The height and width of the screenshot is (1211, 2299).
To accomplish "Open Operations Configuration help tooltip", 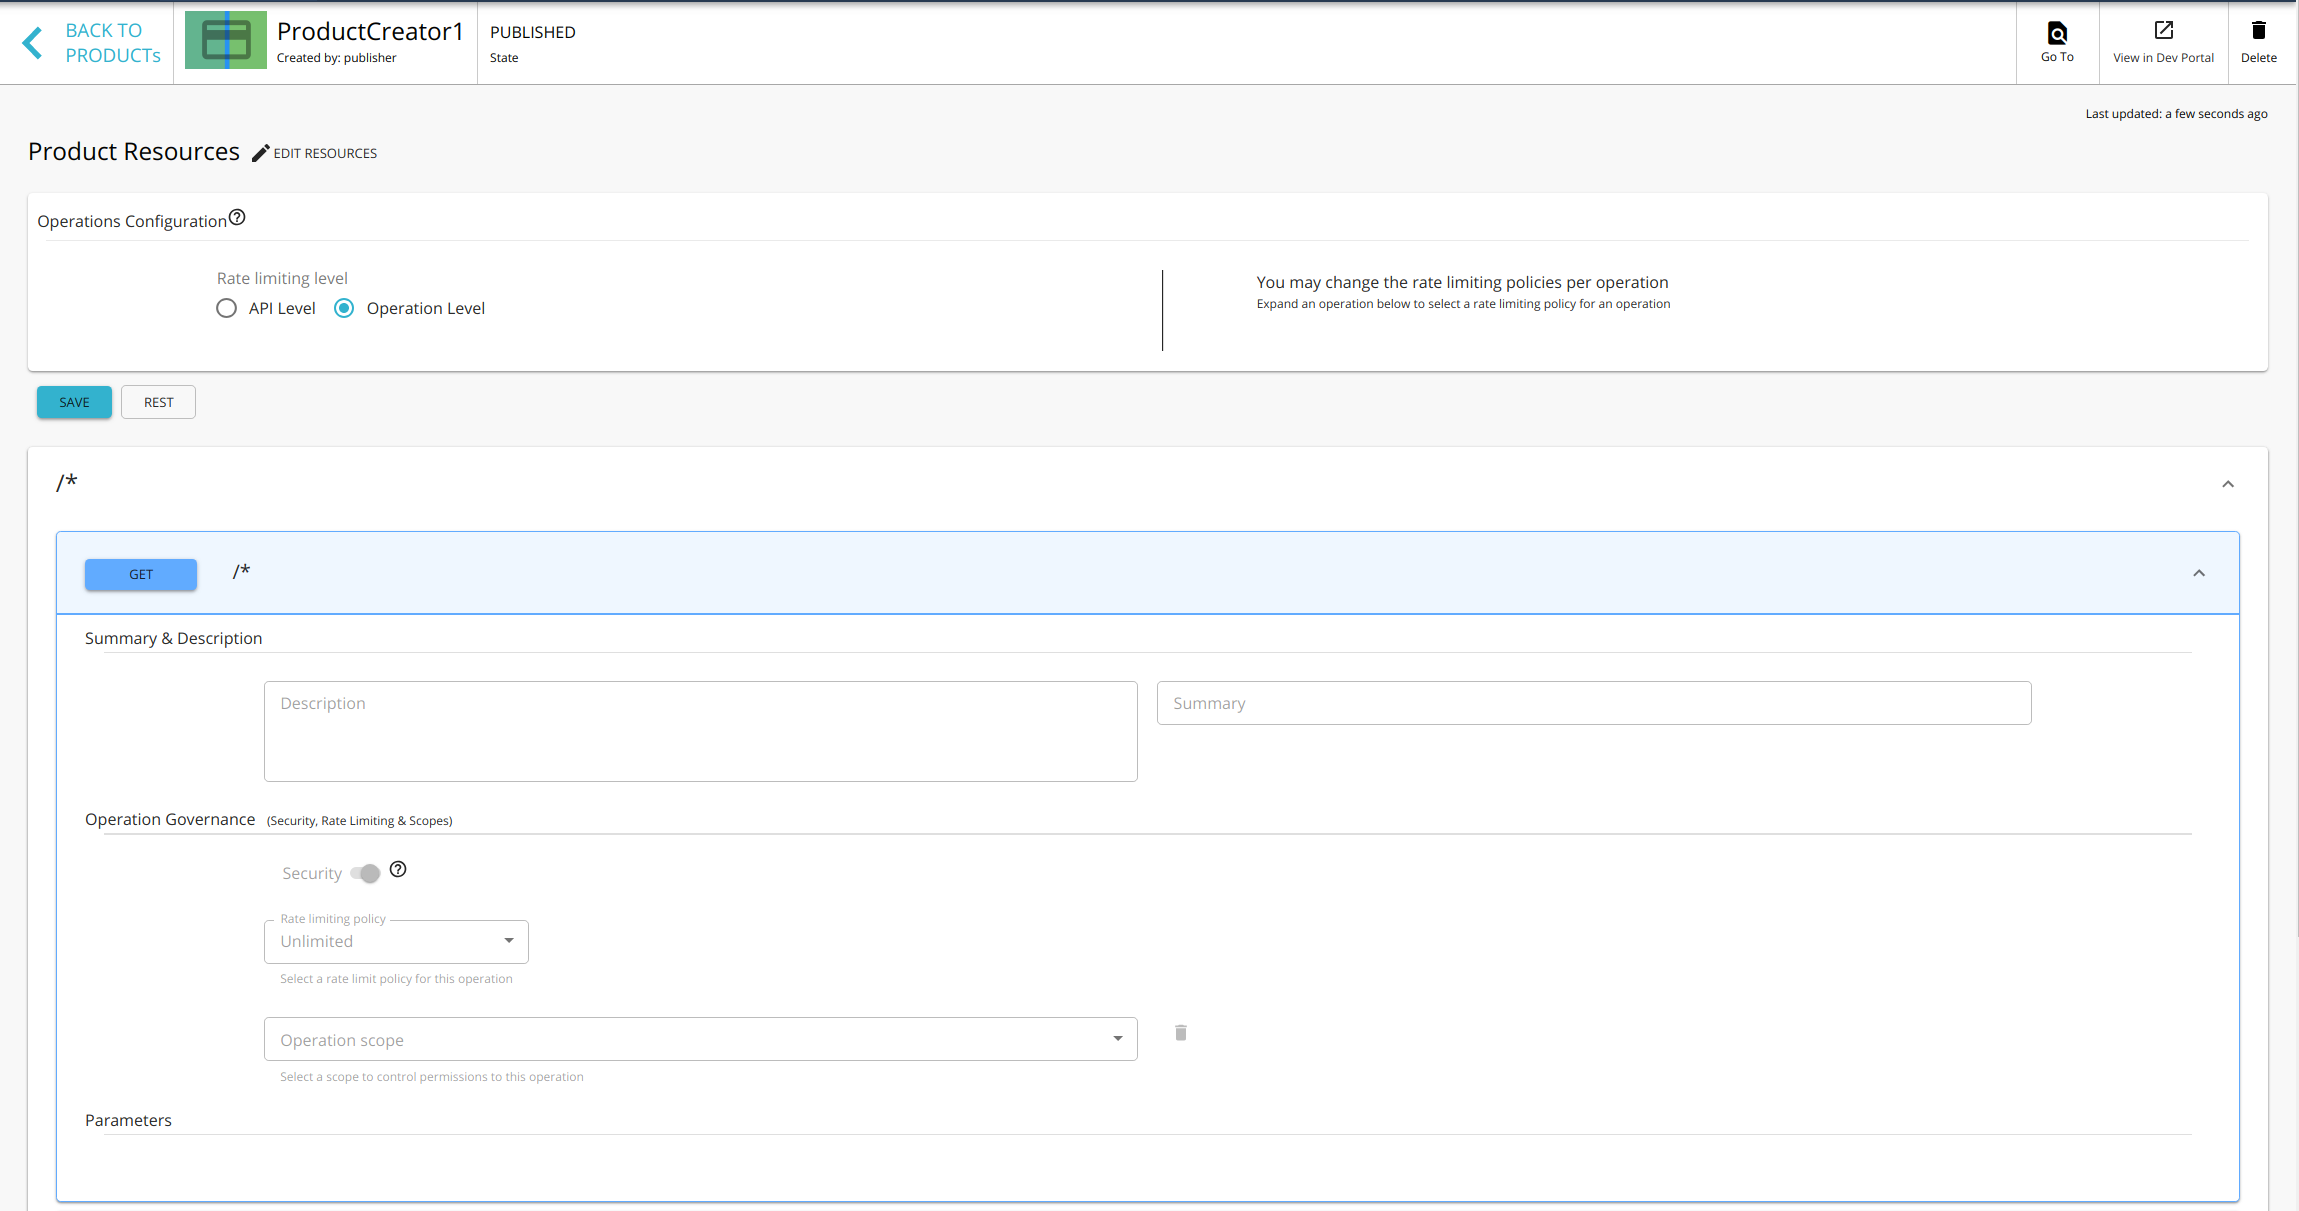I will point(237,215).
